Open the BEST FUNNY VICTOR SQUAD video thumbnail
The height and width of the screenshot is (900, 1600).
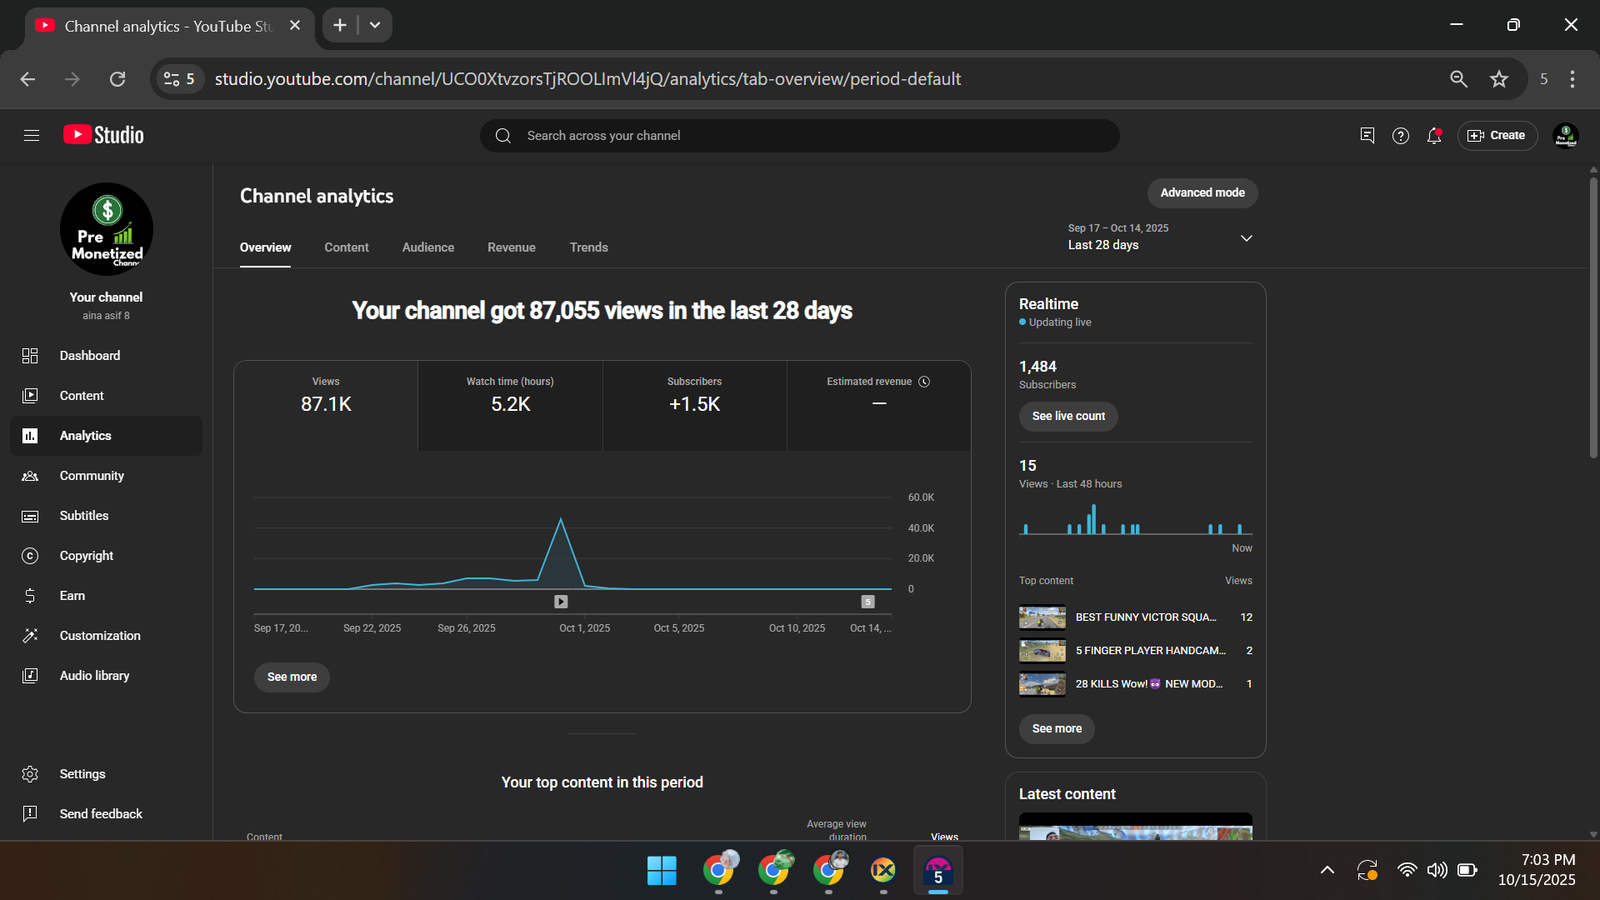click(x=1042, y=618)
